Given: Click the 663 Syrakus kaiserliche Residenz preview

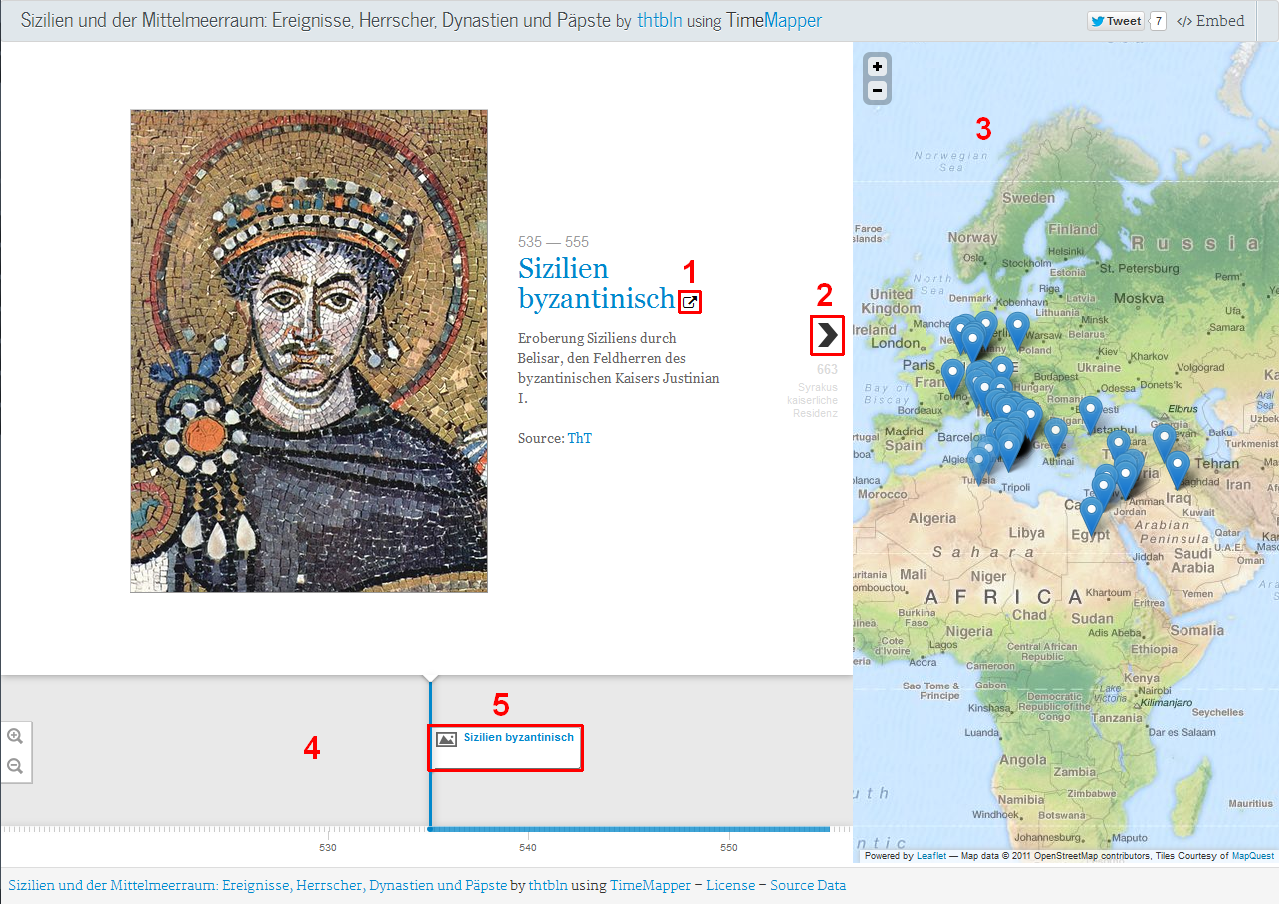Looking at the screenshot, I should tap(813, 391).
